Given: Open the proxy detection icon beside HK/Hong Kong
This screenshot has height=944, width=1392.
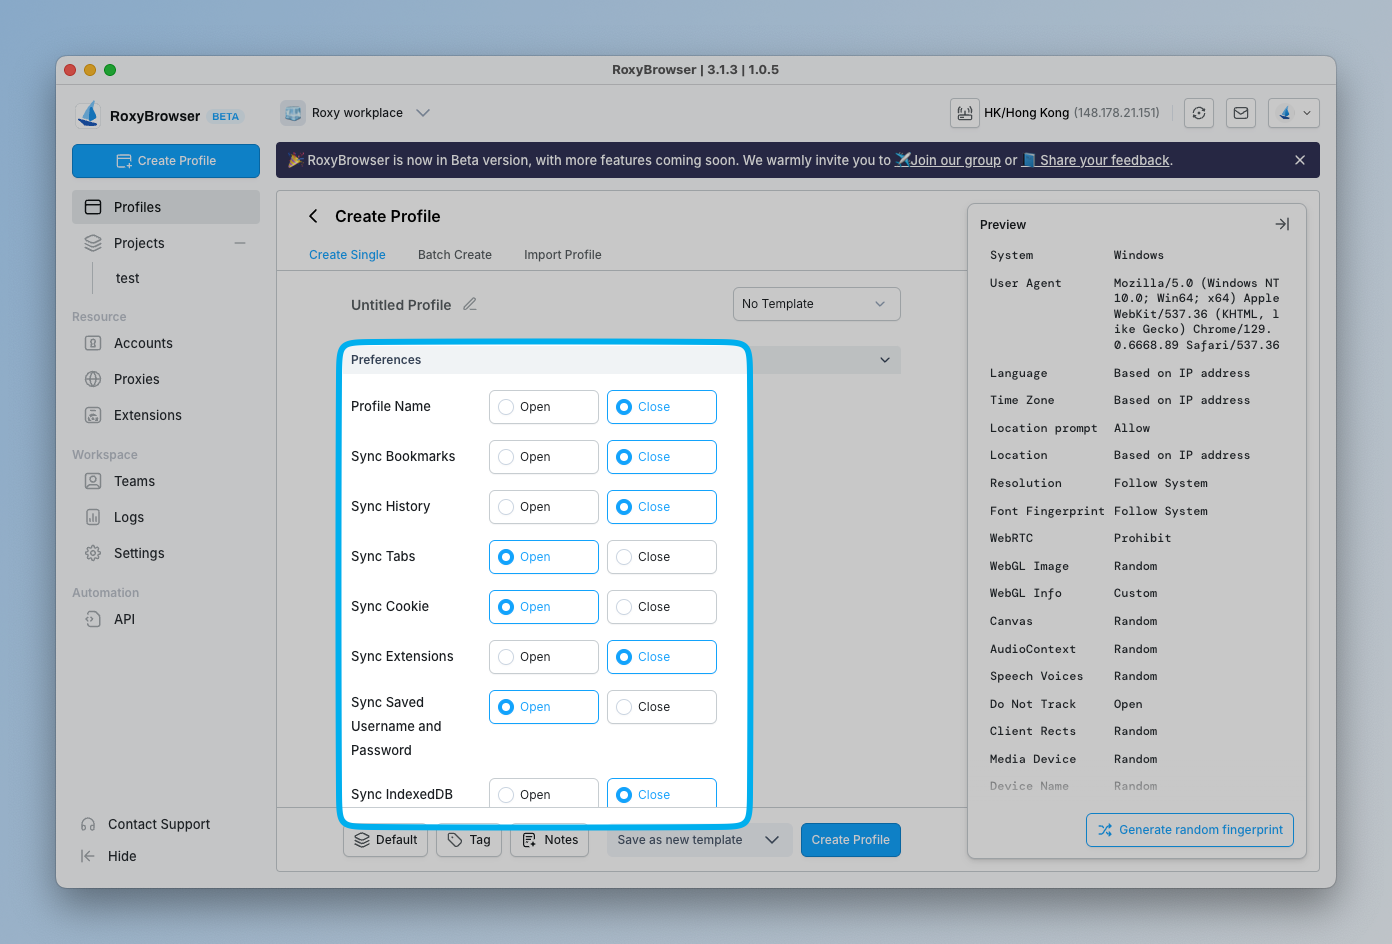Looking at the screenshot, I should click(965, 113).
